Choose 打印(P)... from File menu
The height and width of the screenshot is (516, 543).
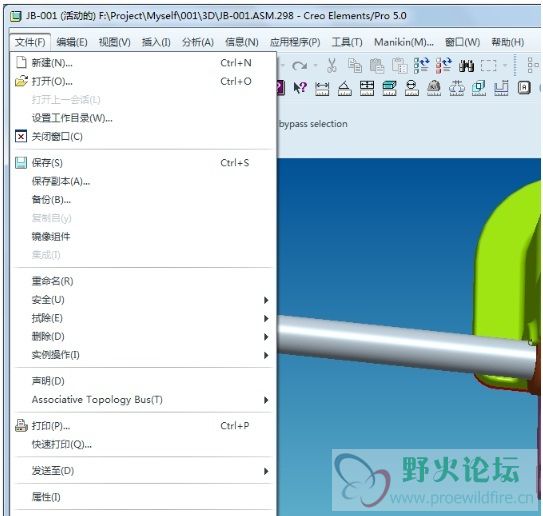(143, 426)
